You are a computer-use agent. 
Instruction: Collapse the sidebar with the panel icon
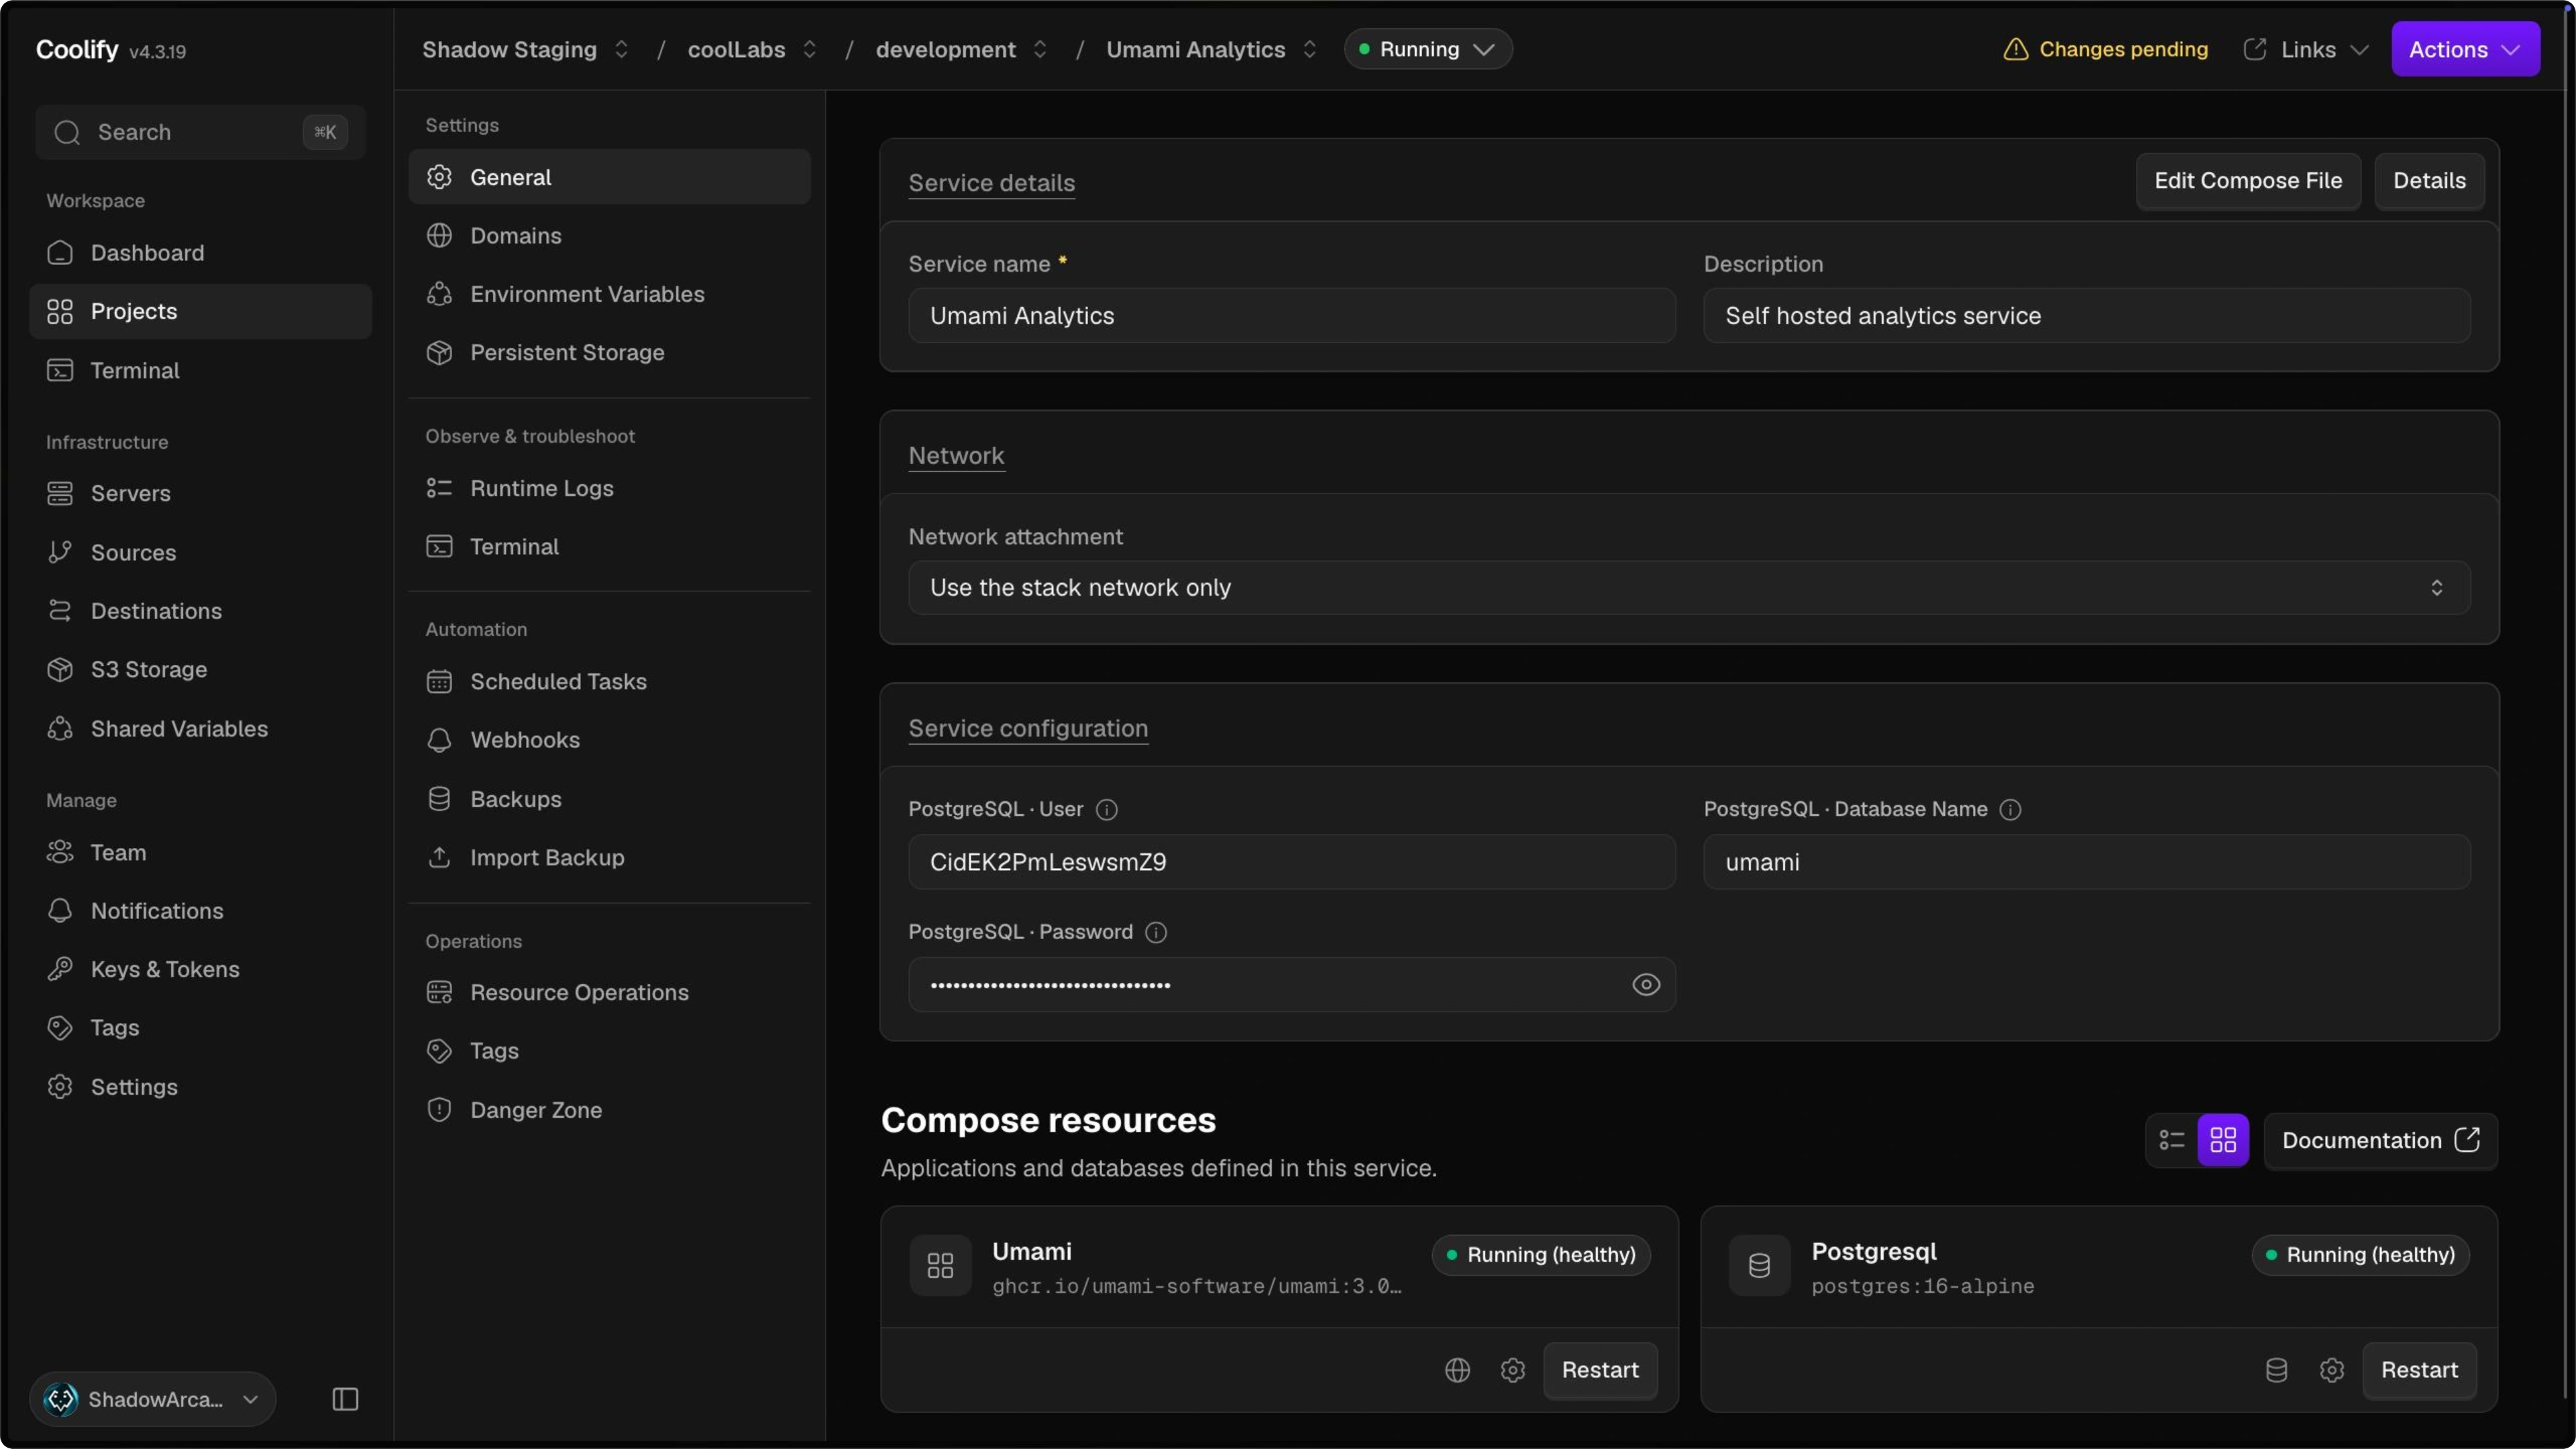pyautogui.click(x=345, y=1399)
